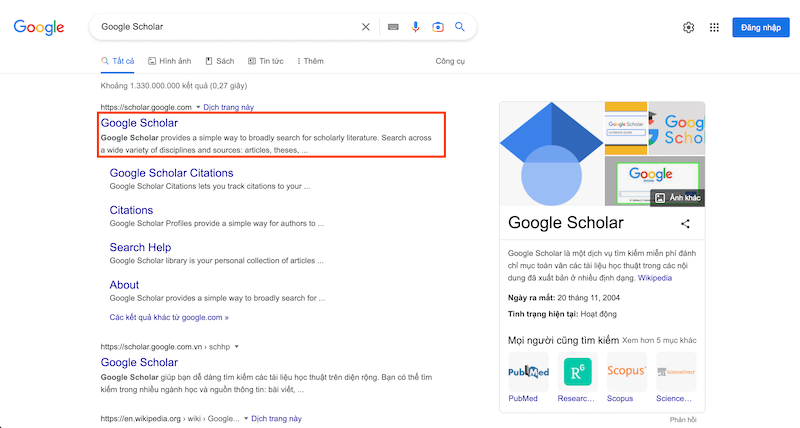Click the Phản hồi feedback link

pos(683,420)
